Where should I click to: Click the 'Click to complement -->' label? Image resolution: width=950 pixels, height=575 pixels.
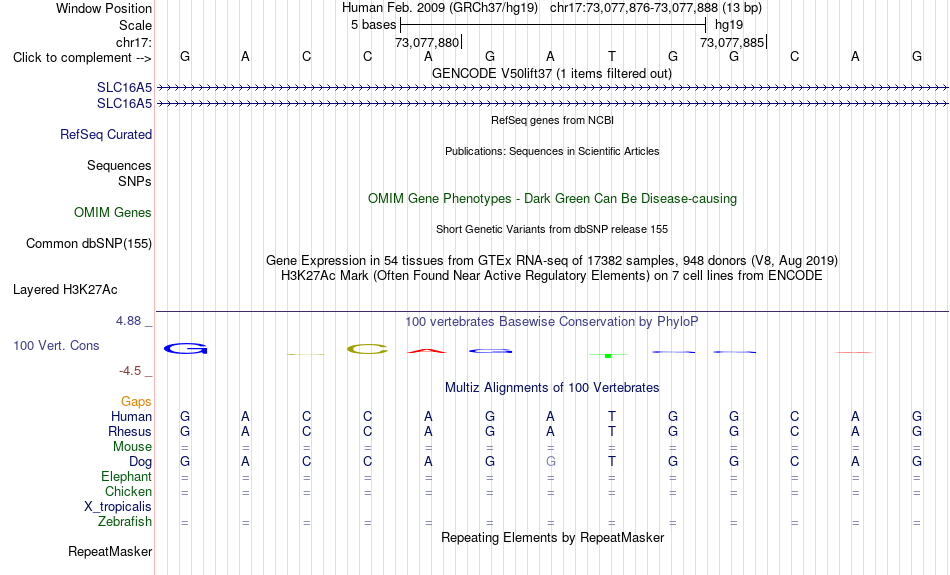[x=82, y=58]
